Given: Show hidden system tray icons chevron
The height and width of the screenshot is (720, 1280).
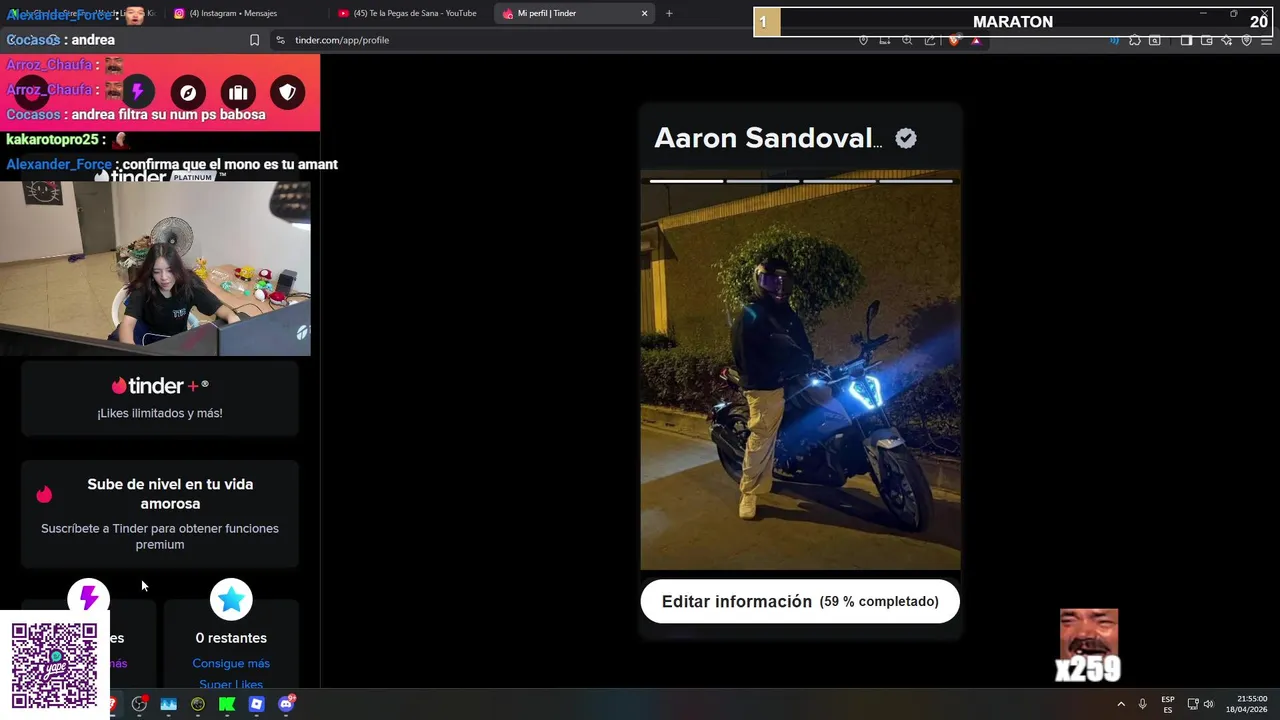Looking at the screenshot, I should [1120, 704].
